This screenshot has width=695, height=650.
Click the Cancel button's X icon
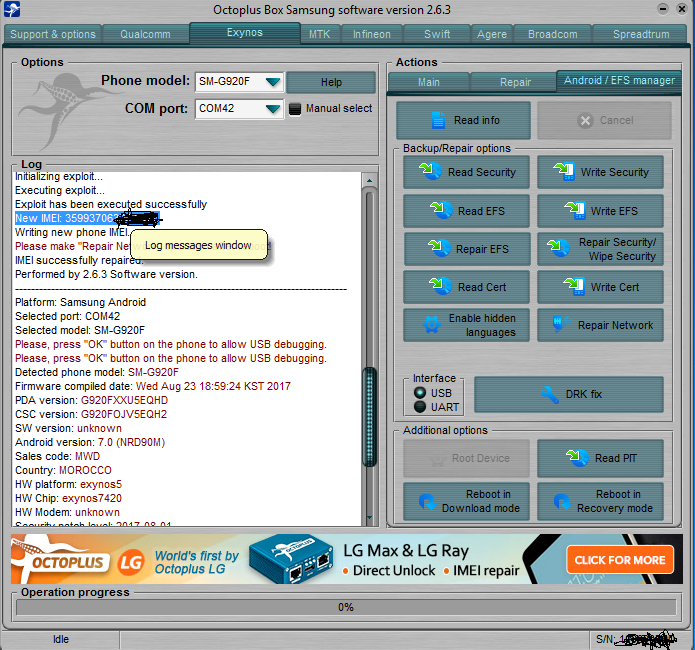585,121
